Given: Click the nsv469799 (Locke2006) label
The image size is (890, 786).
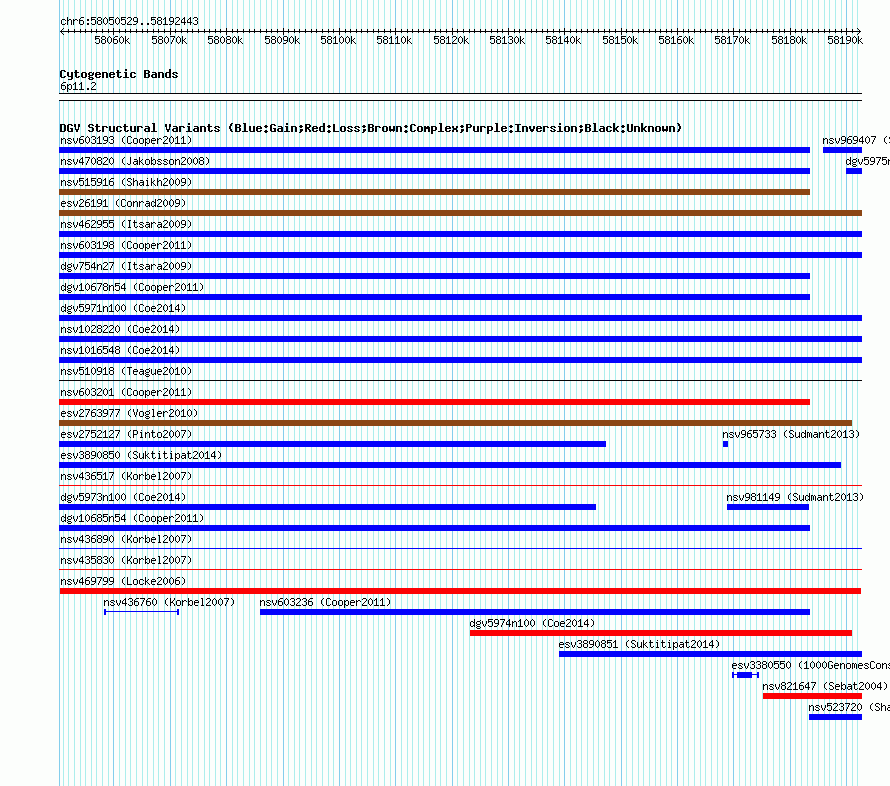Looking at the screenshot, I should point(123,581).
